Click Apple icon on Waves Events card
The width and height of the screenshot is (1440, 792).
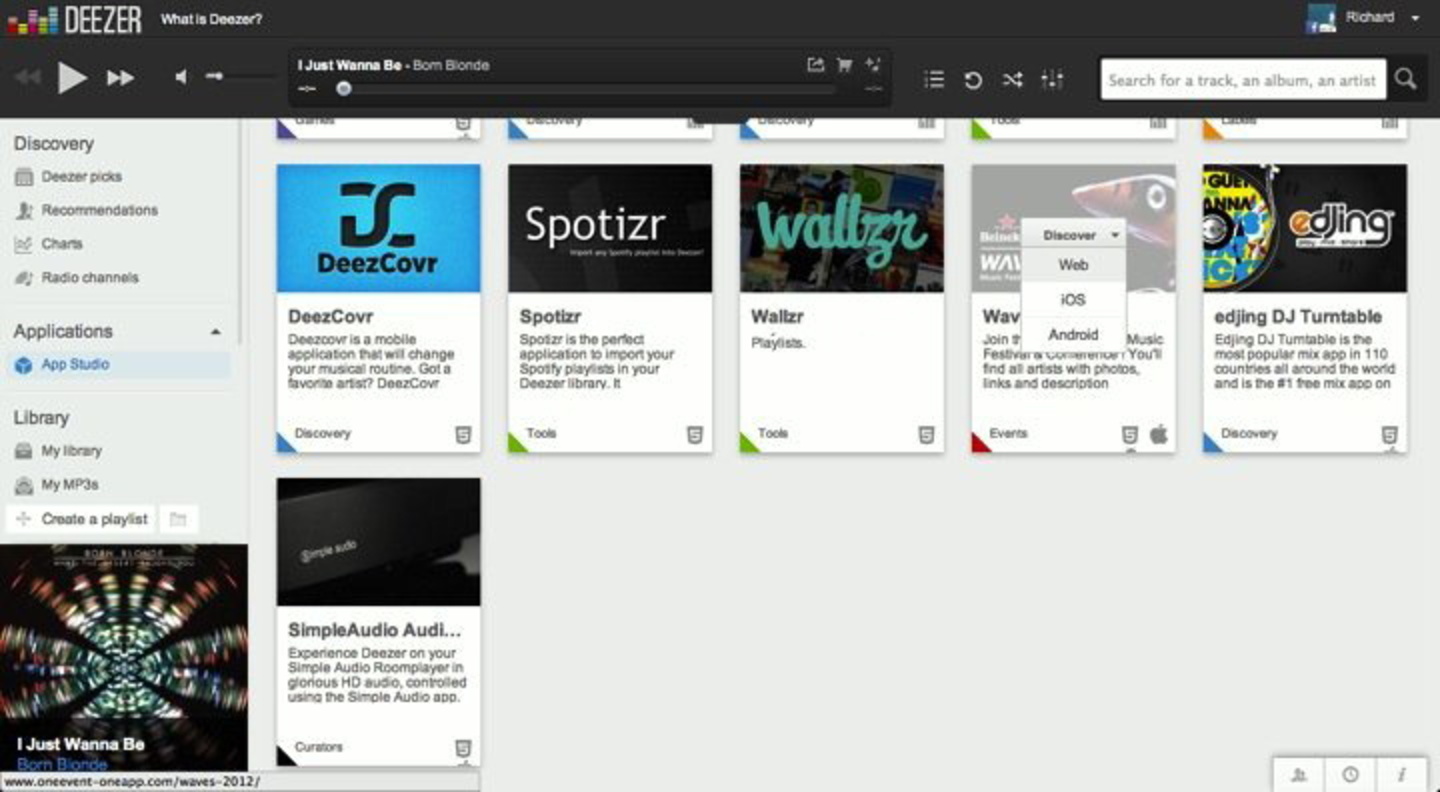tap(1158, 434)
